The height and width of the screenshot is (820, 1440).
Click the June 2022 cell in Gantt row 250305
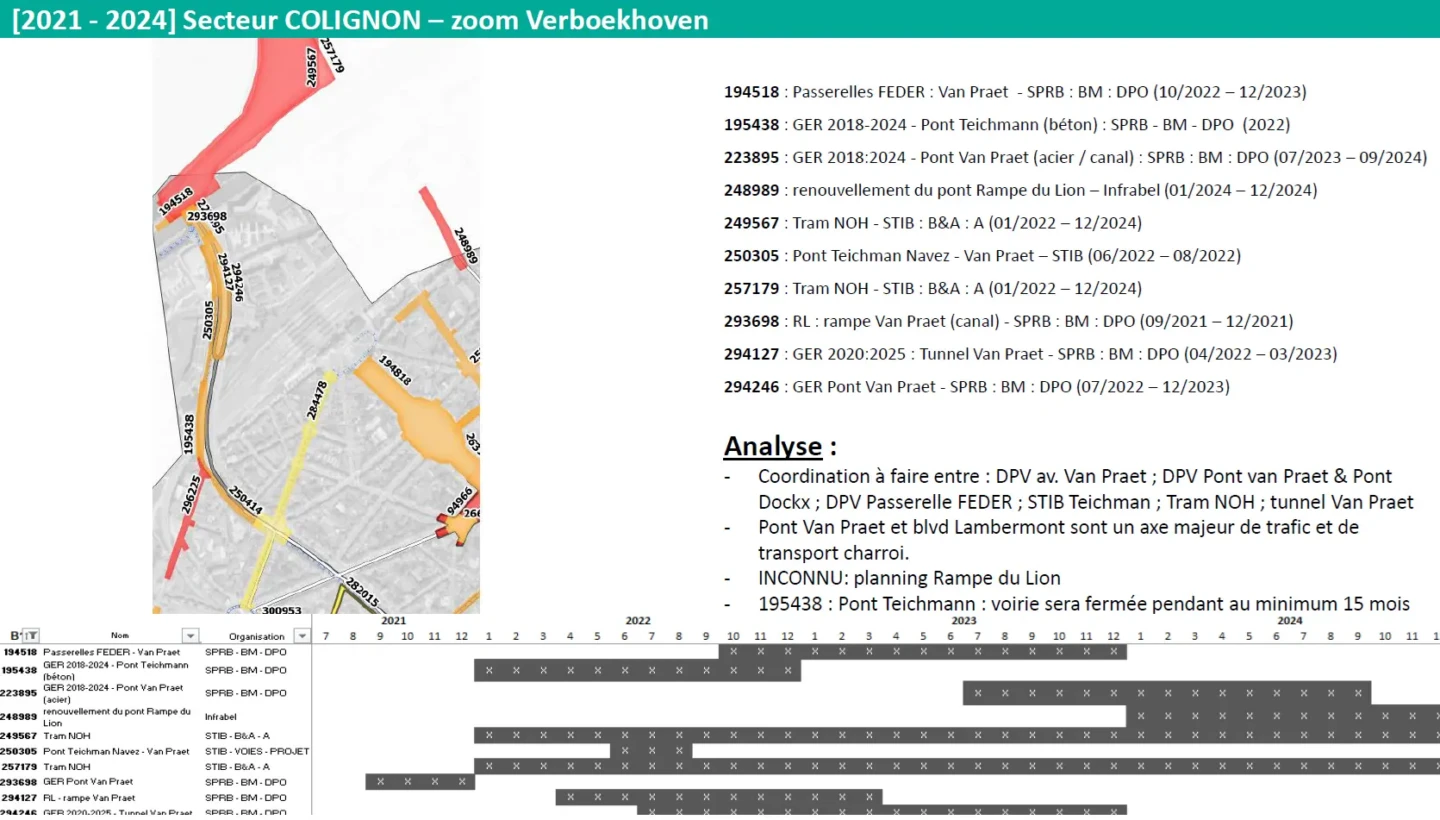click(625, 751)
